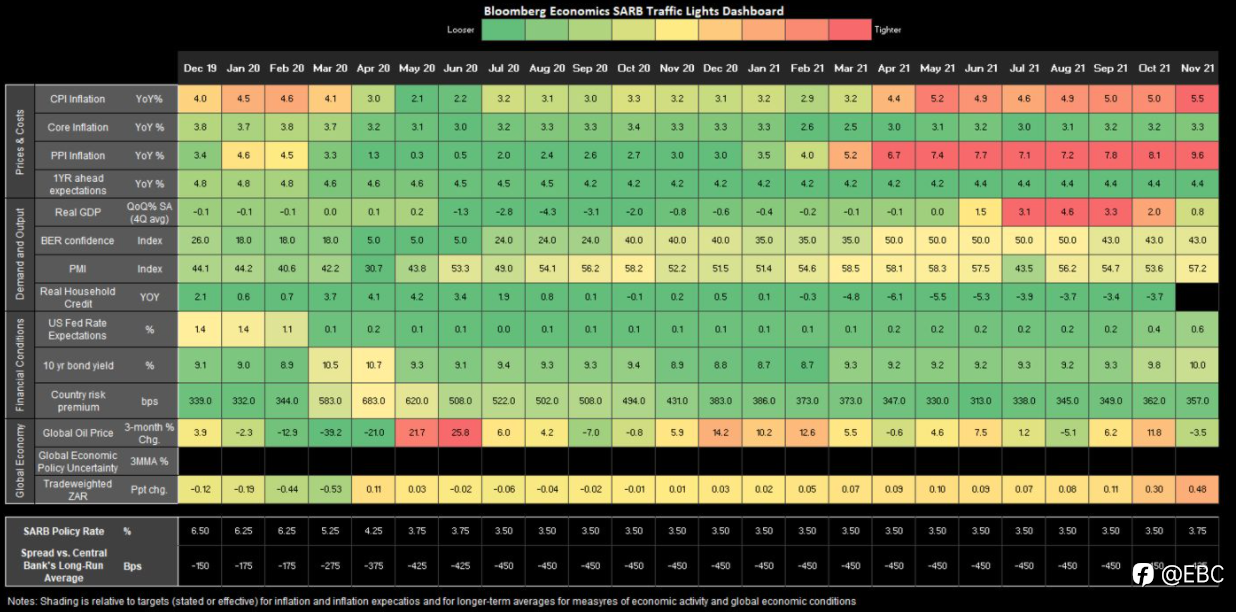The height and width of the screenshot is (612, 1238).
Task: Click the PMI row label
Action: (79, 268)
